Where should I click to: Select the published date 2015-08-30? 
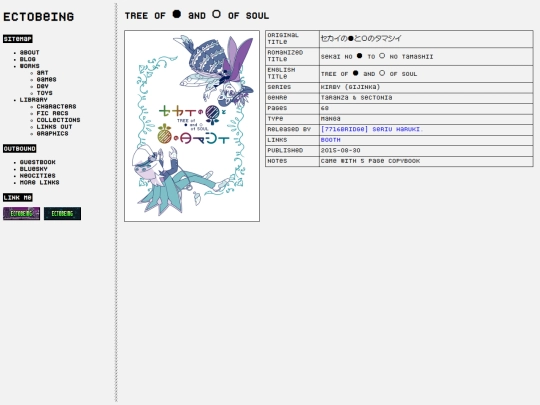click(x=341, y=150)
